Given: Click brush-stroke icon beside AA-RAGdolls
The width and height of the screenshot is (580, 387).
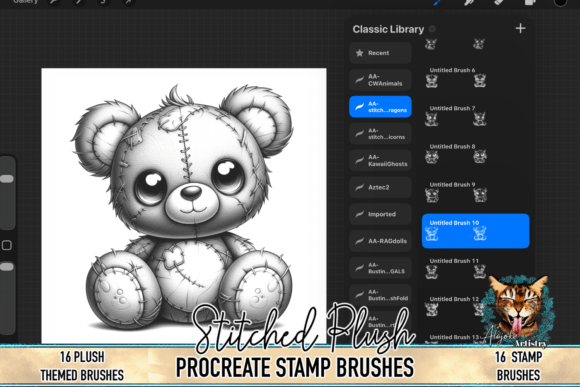Looking at the screenshot, I should coord(359,241).
